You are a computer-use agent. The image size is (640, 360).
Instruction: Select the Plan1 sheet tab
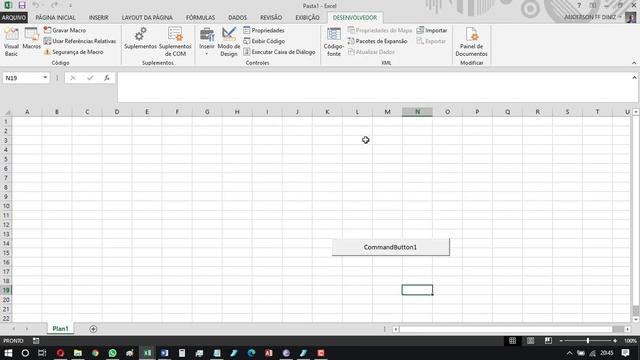click(60, 329)
